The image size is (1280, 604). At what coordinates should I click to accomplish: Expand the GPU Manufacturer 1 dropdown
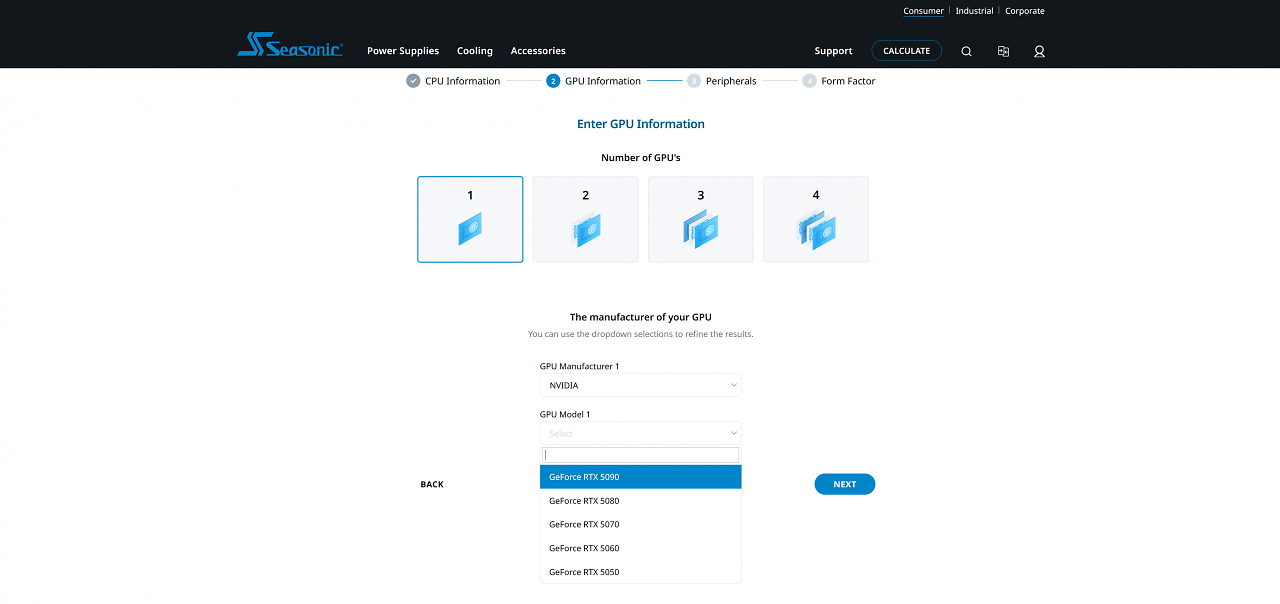coord(641,385)
